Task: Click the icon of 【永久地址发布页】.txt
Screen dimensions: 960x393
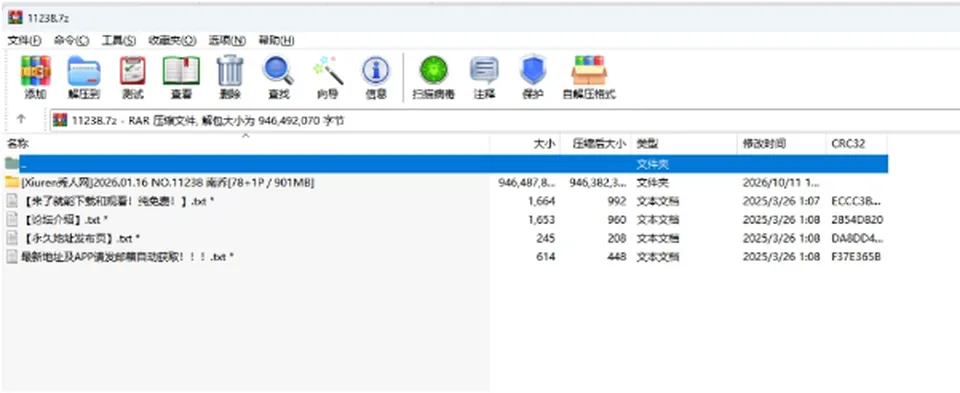Action: (12, 238)
